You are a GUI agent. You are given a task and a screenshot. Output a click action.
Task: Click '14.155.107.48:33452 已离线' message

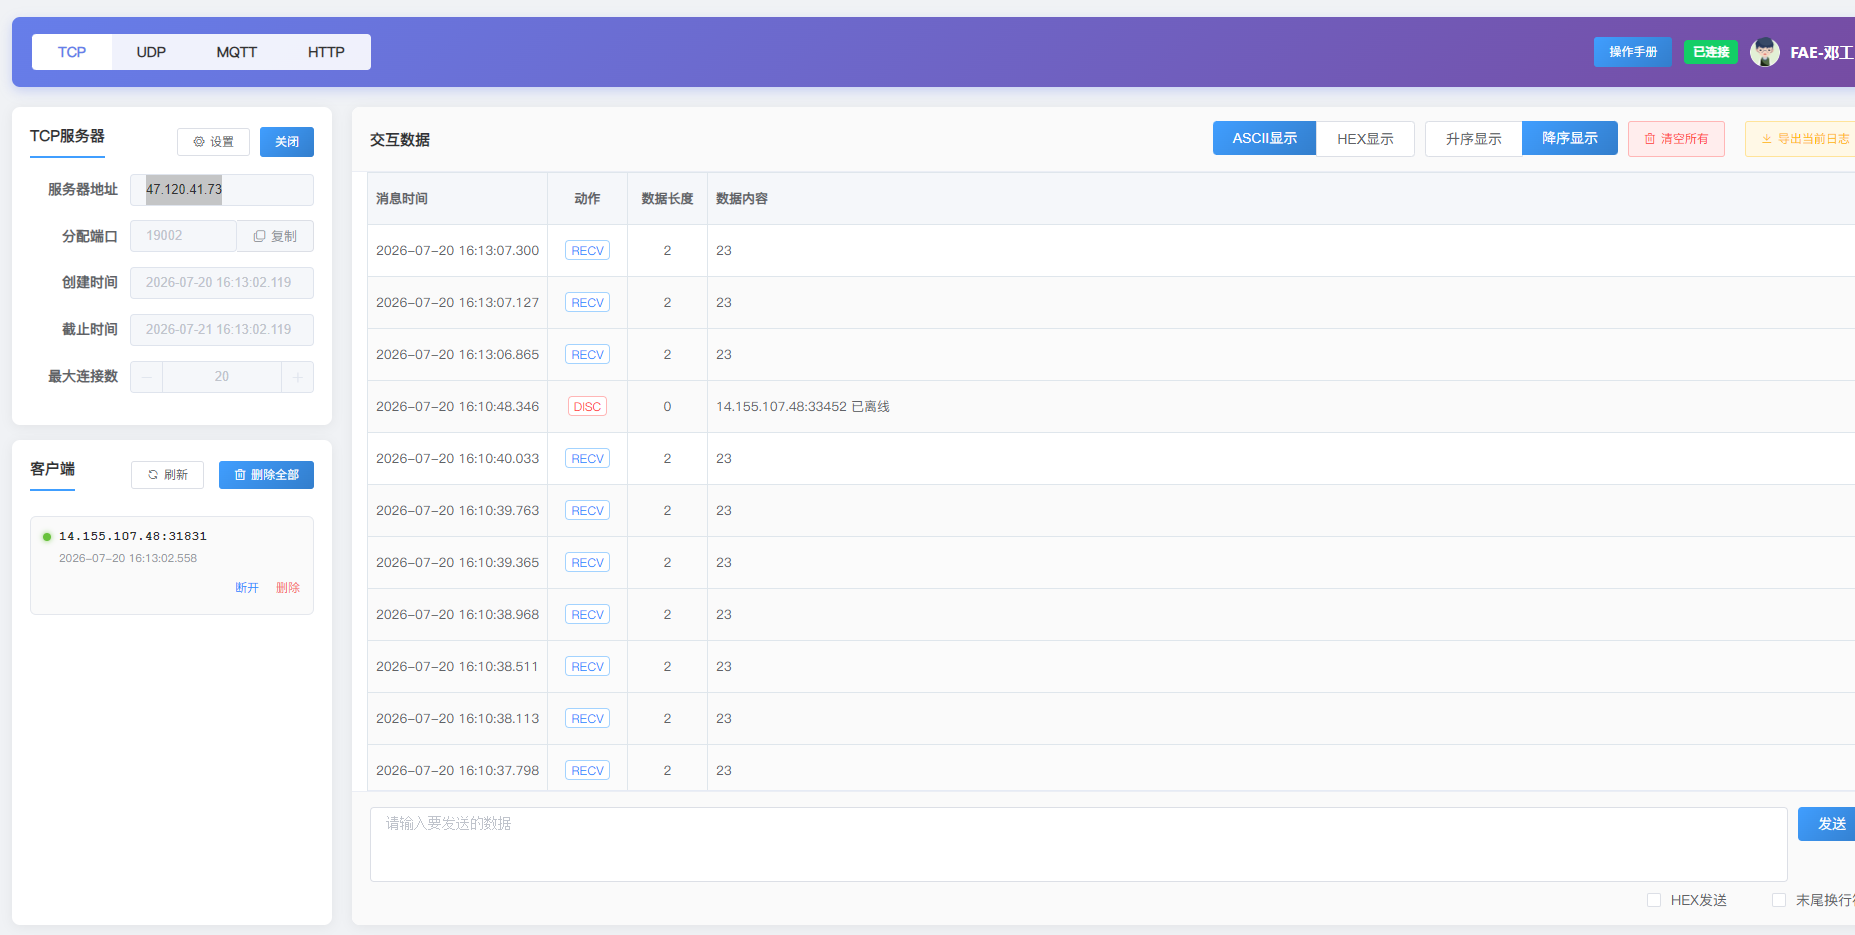click(x=803, y=407)
